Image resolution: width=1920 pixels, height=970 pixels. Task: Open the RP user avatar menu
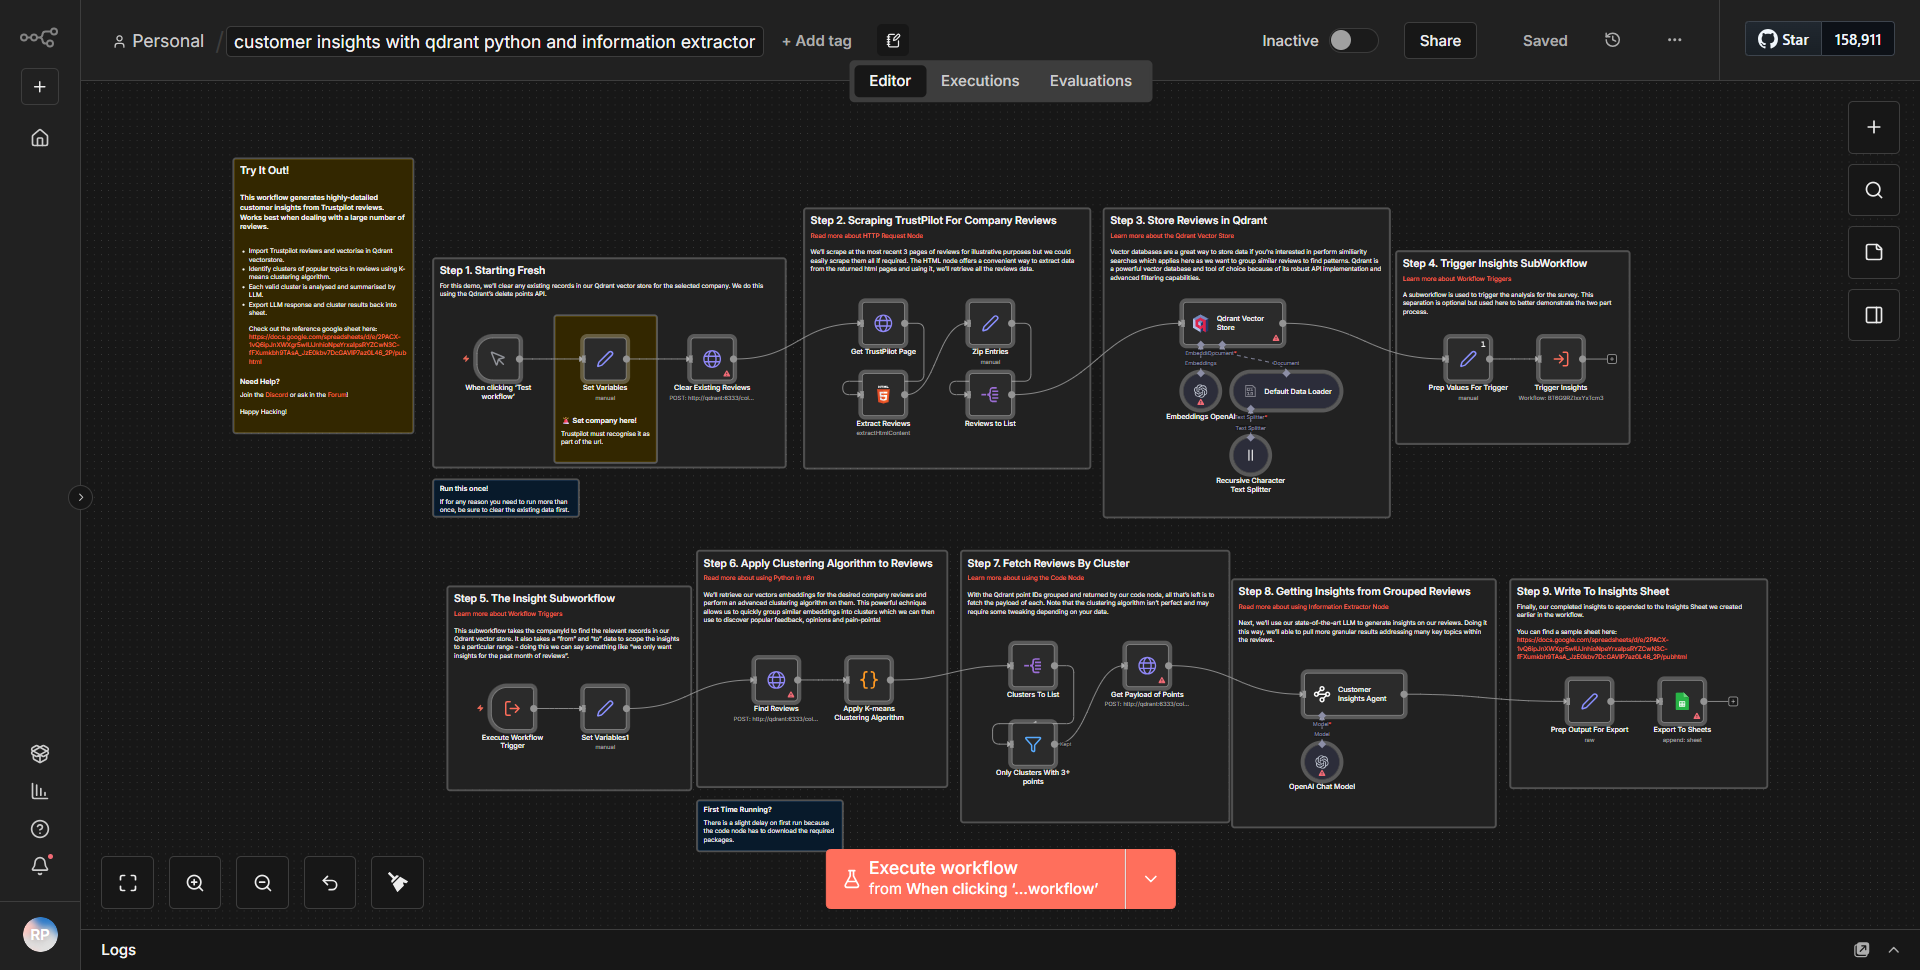pos(40,934)
